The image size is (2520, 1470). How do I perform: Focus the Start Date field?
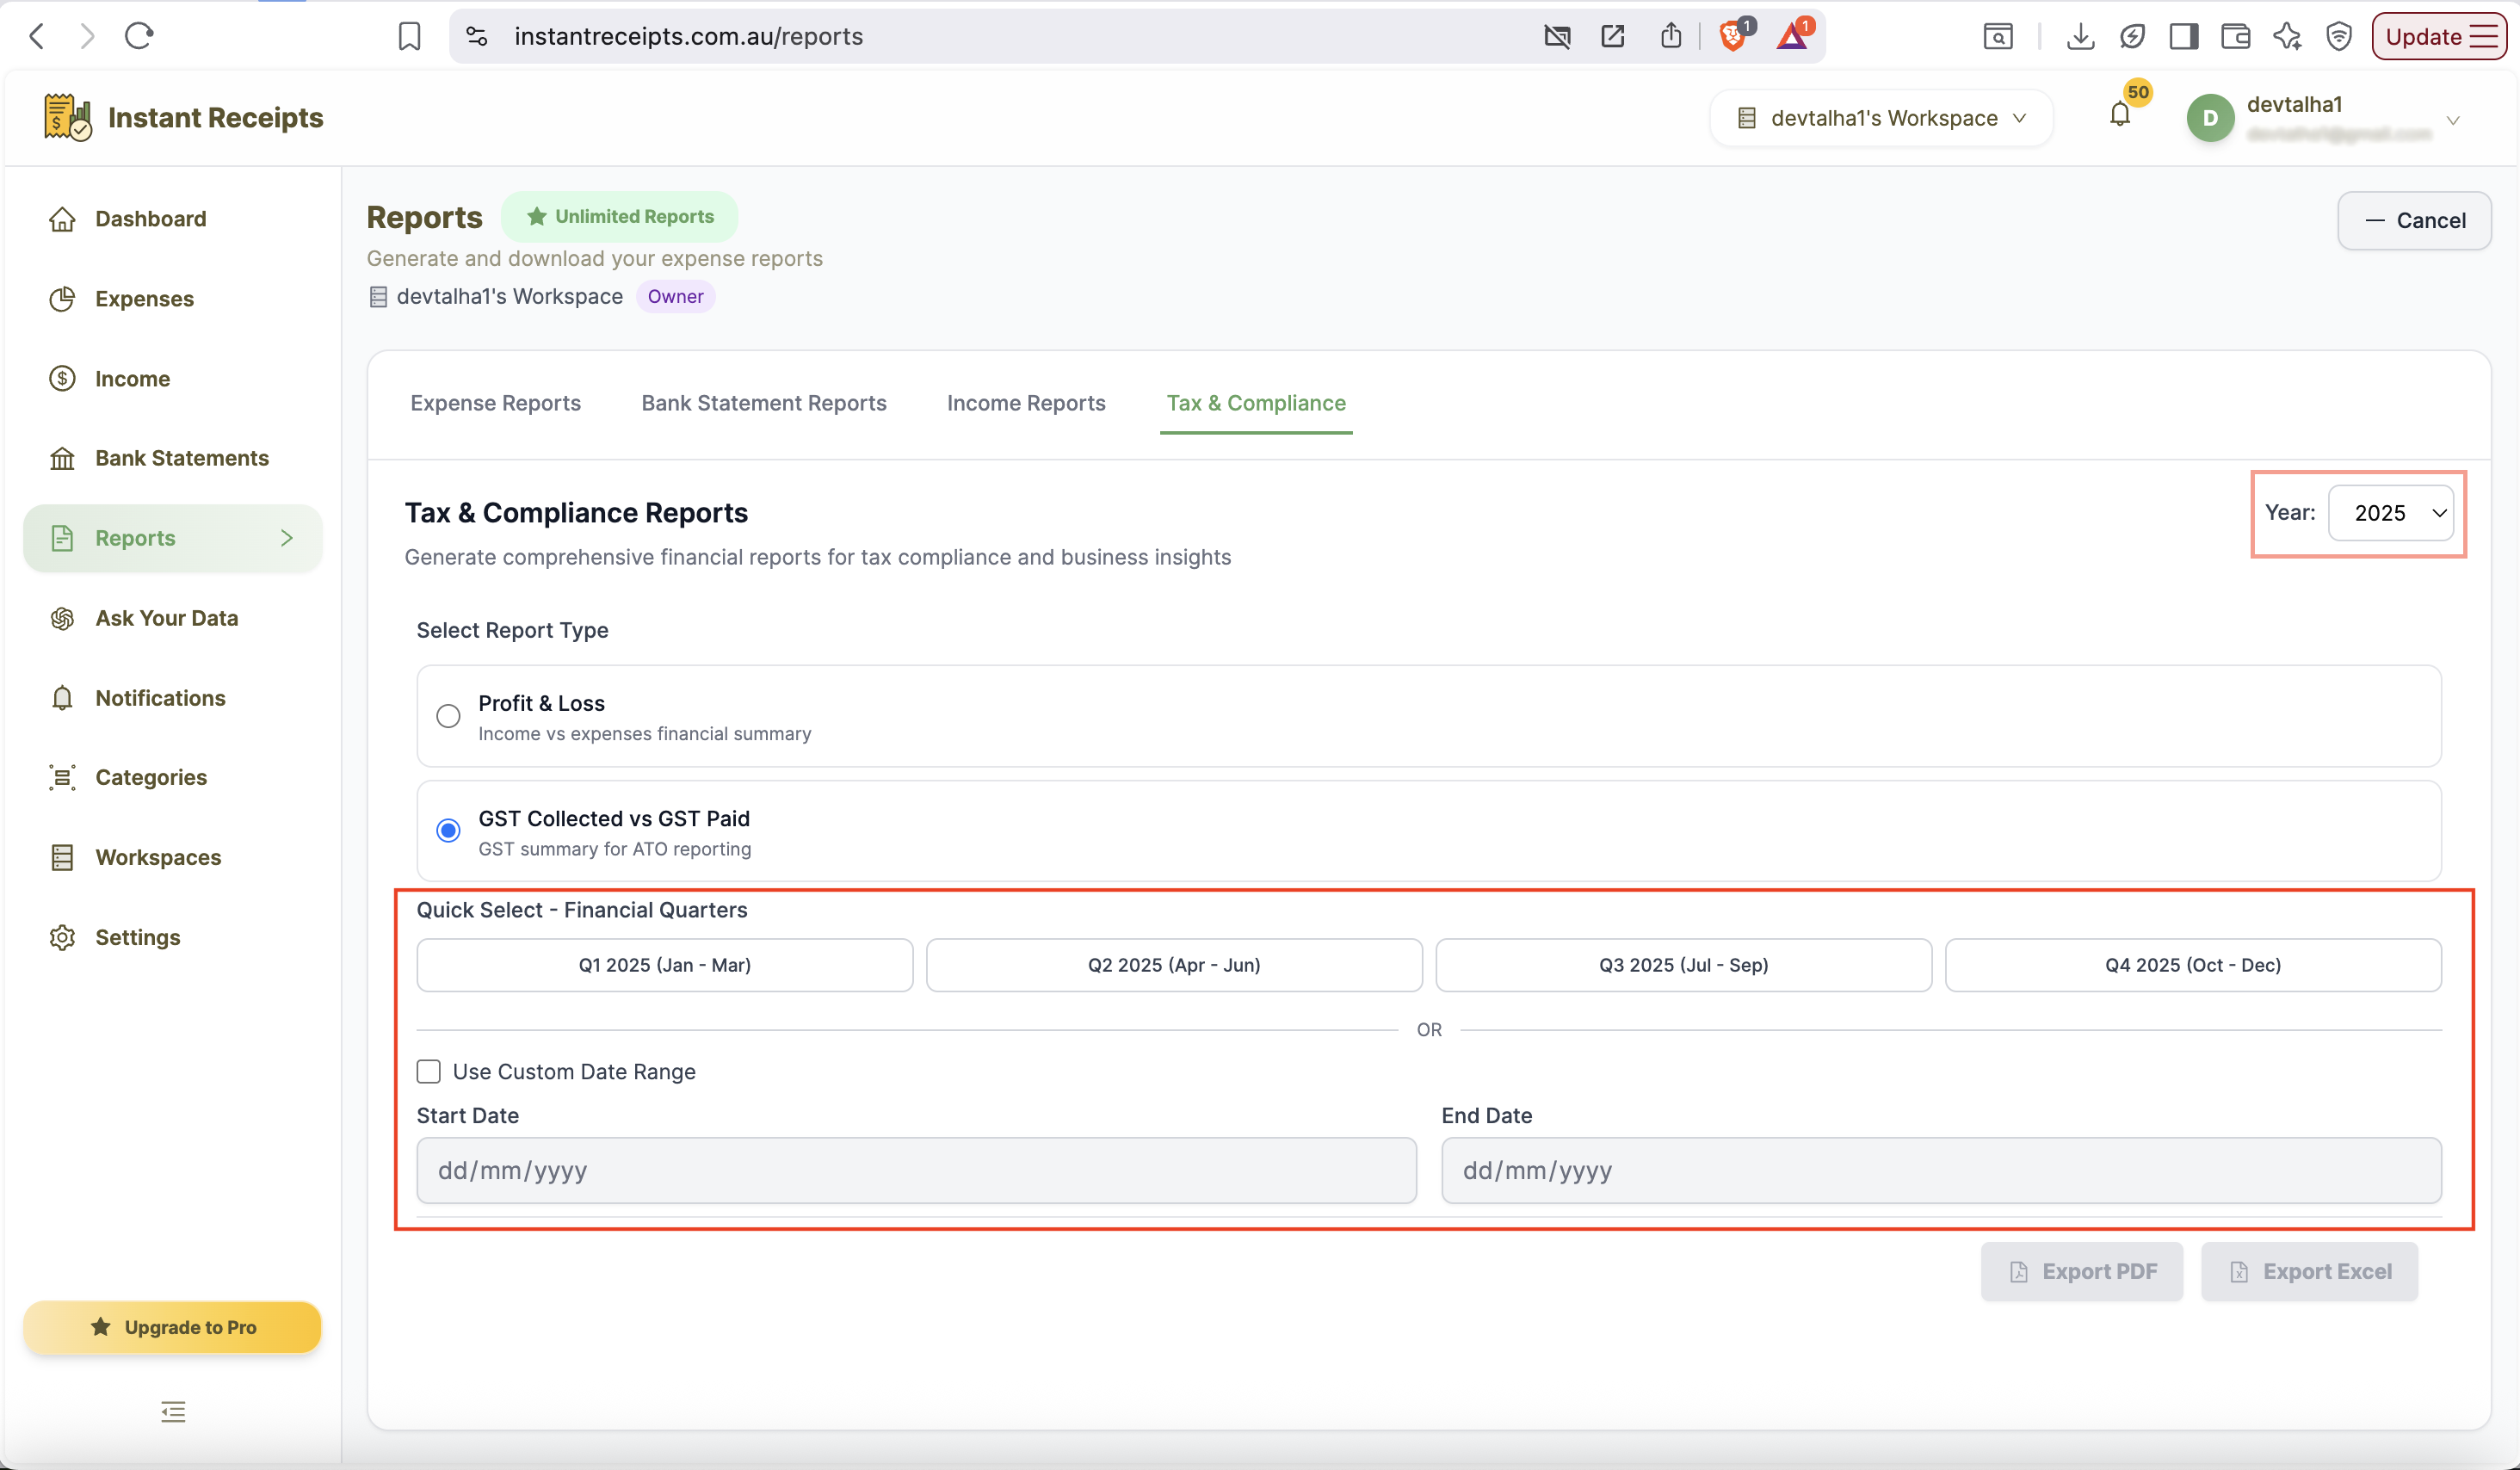(916, 1170)
